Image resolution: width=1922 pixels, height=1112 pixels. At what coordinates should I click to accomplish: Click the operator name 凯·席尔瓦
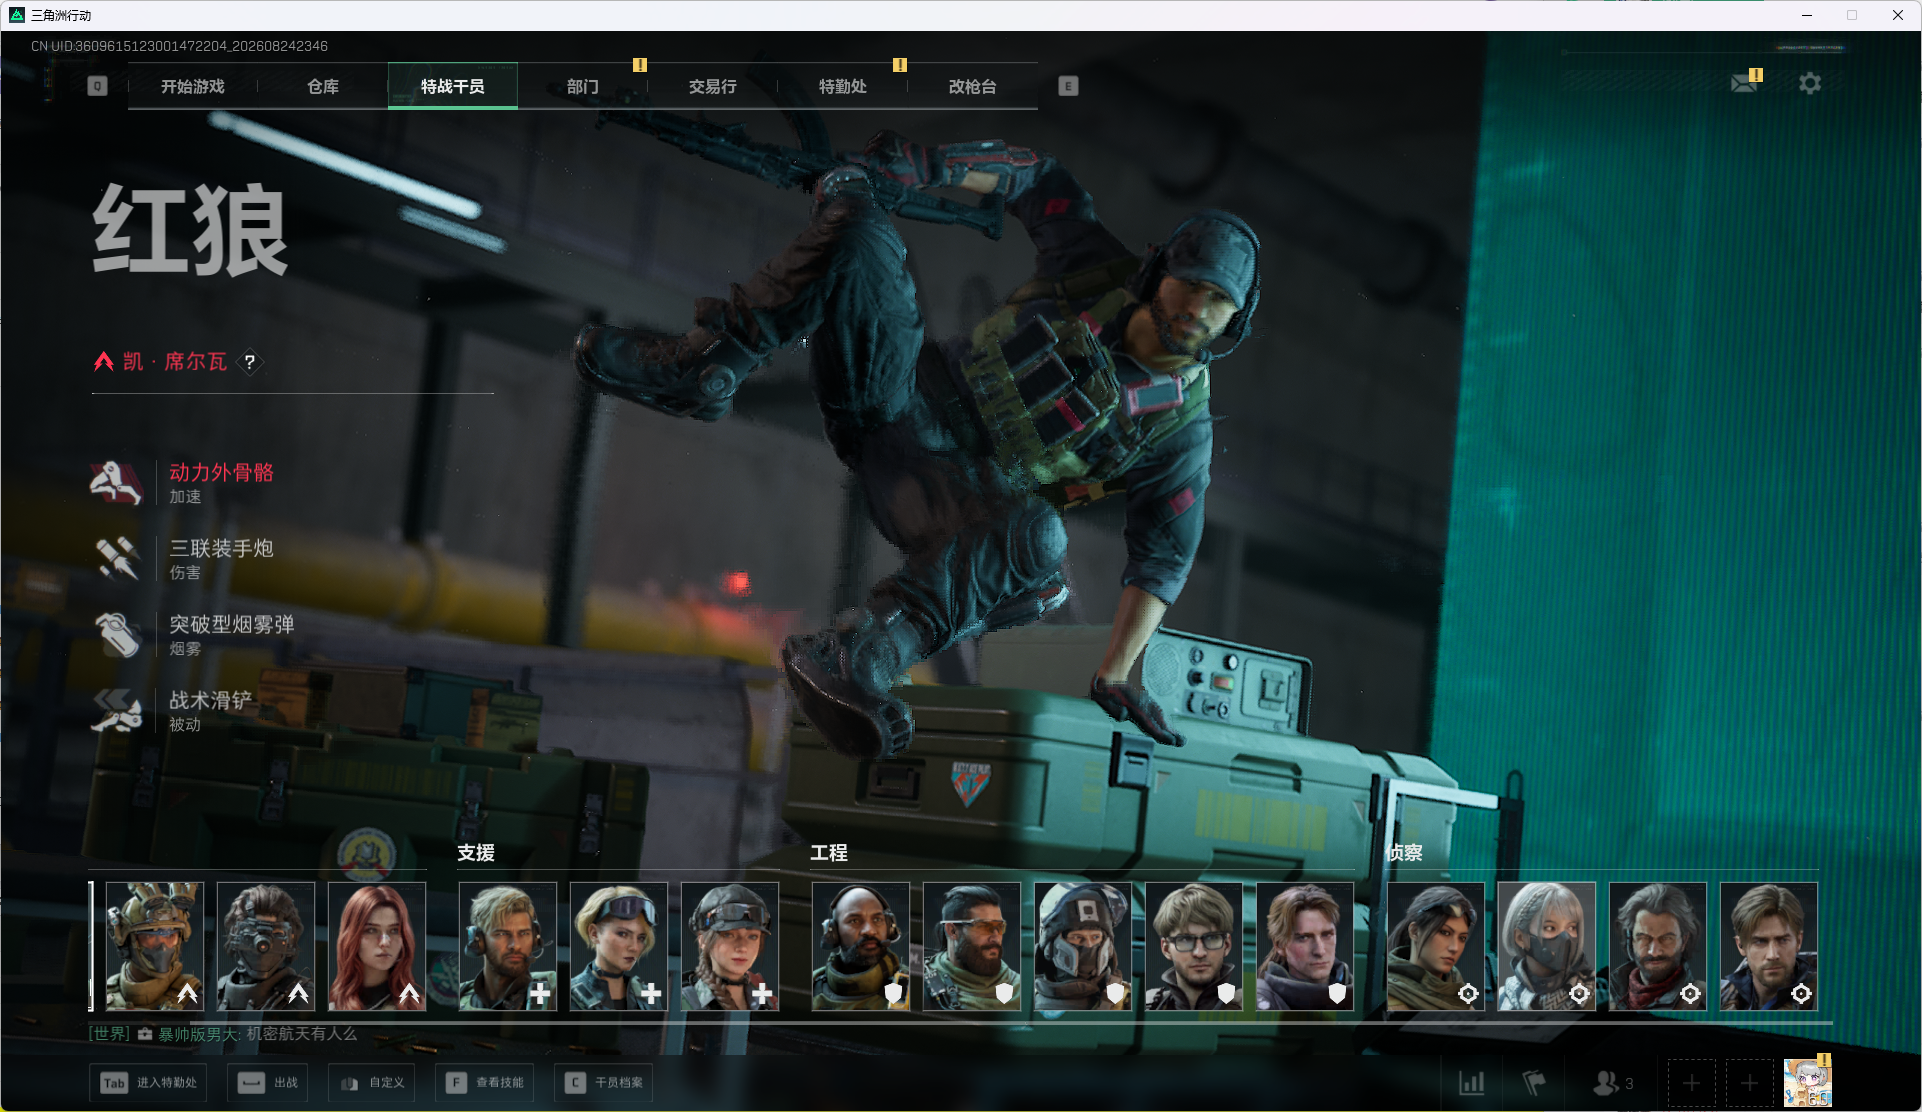[x=175, y=362]
